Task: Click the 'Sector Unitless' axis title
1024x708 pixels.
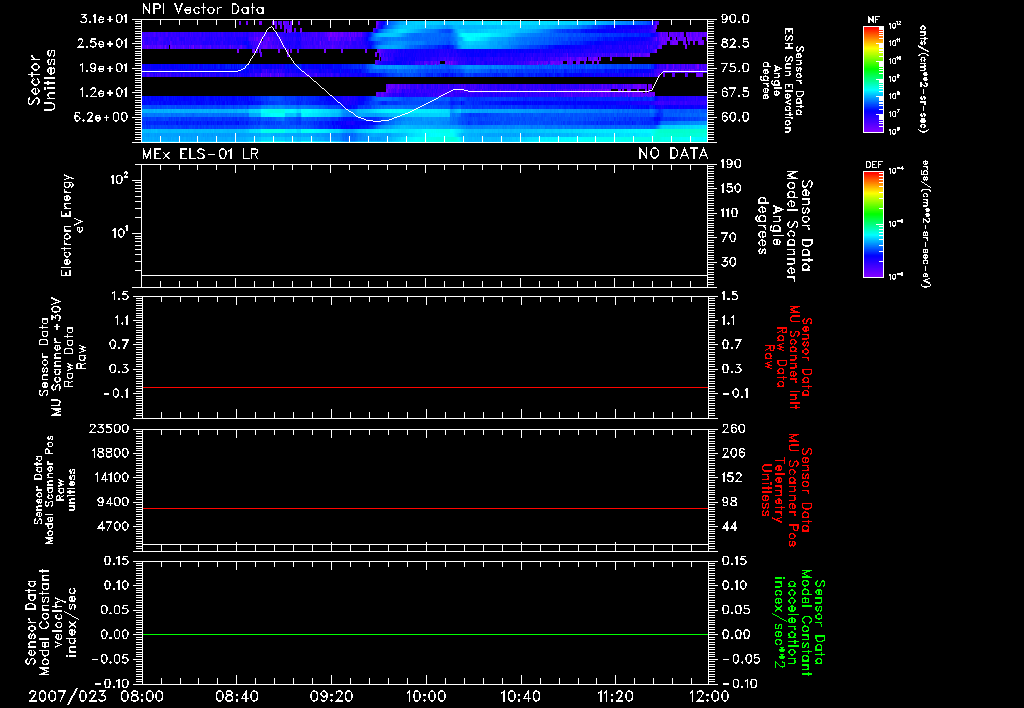Action: coord(42,80)
